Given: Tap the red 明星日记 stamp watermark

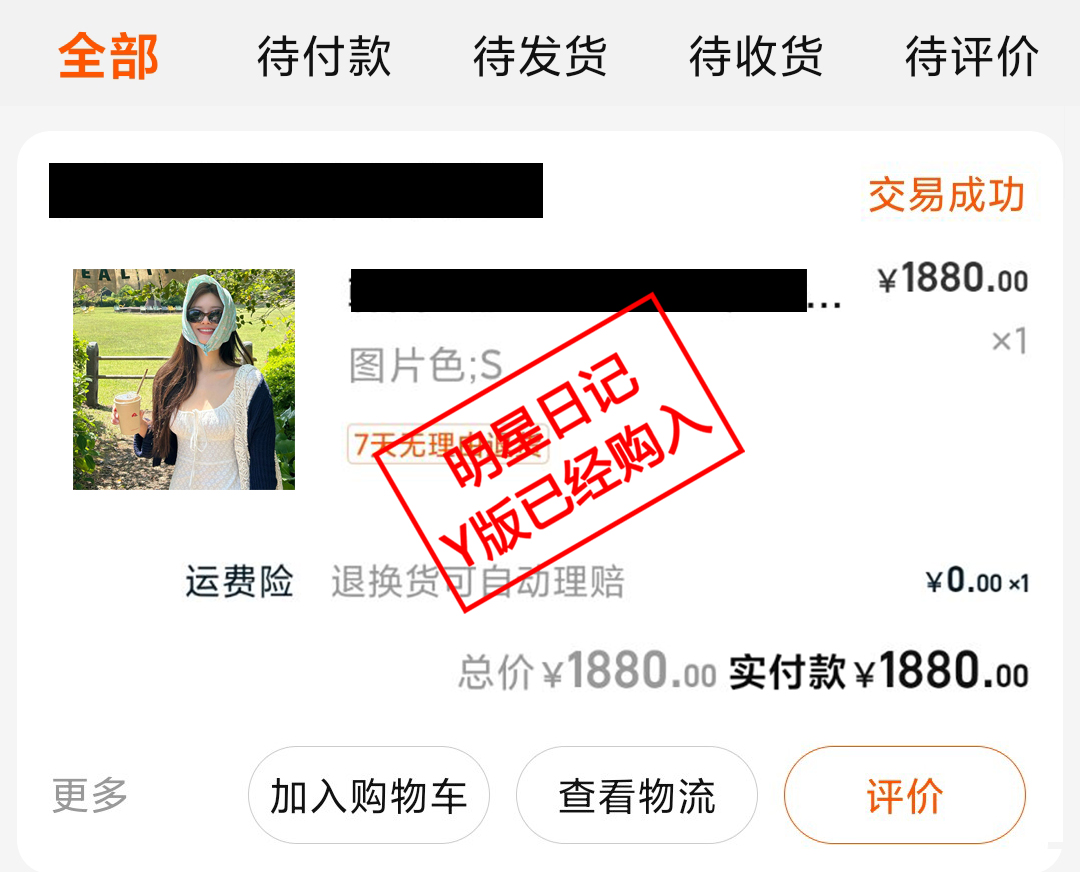Looking at the screenshot, I should [558, 453].
